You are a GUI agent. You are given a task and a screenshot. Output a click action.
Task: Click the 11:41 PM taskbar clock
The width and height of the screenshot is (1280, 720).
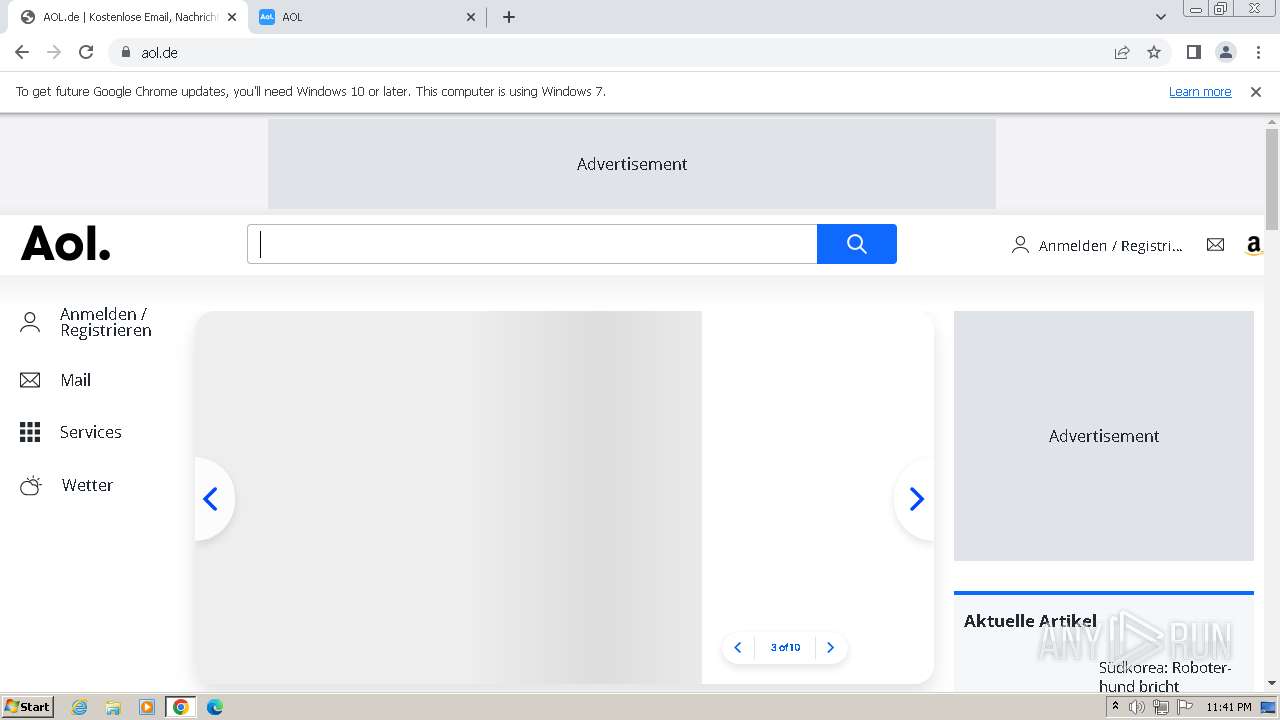1228,707
